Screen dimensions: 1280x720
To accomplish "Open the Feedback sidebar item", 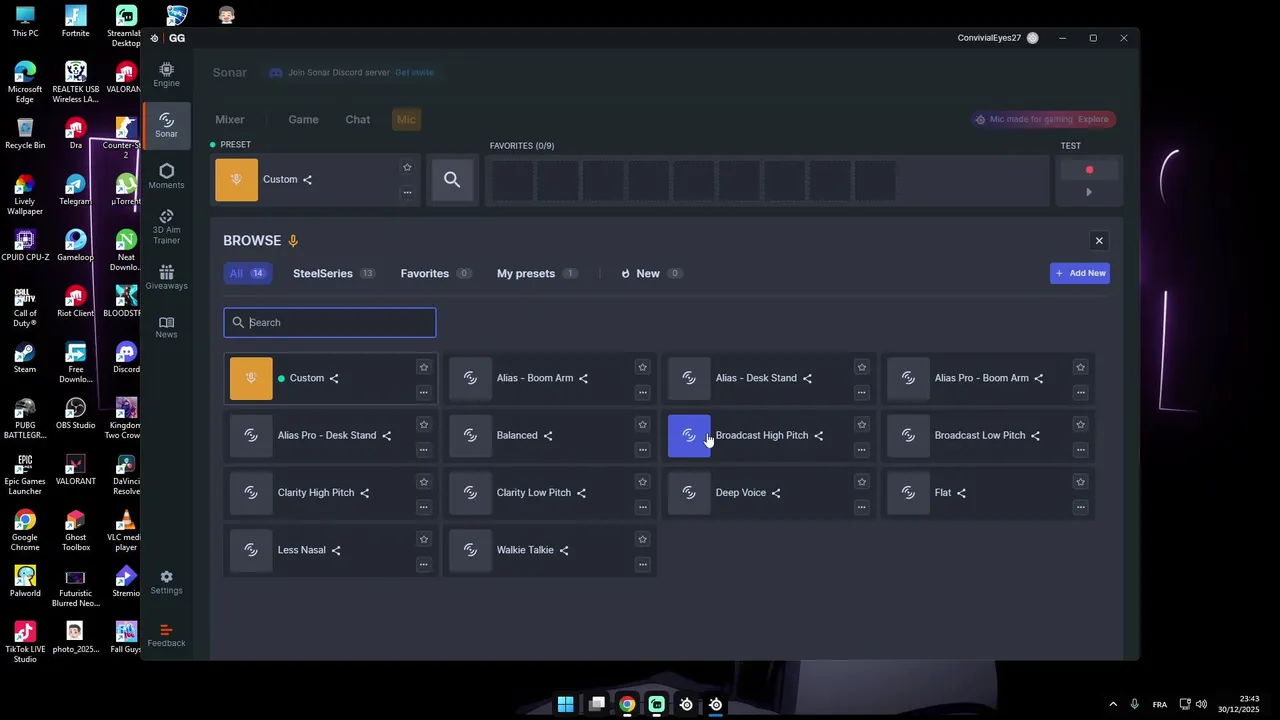I will coord(166,636).
